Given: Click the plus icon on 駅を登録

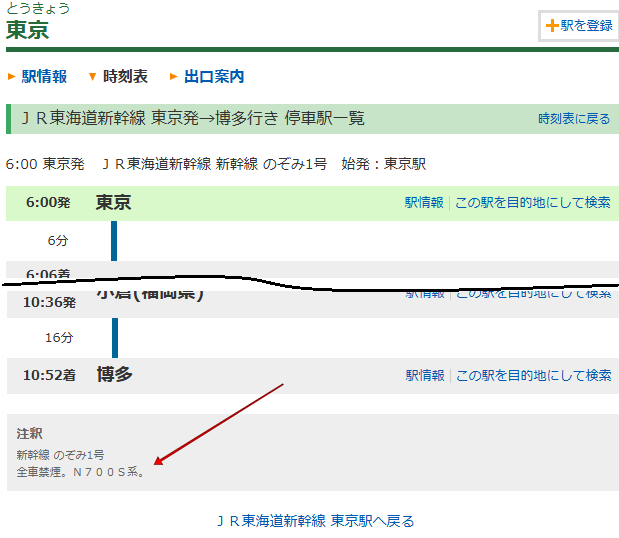Looking at the screenshot, I should [x=552, y=26].
